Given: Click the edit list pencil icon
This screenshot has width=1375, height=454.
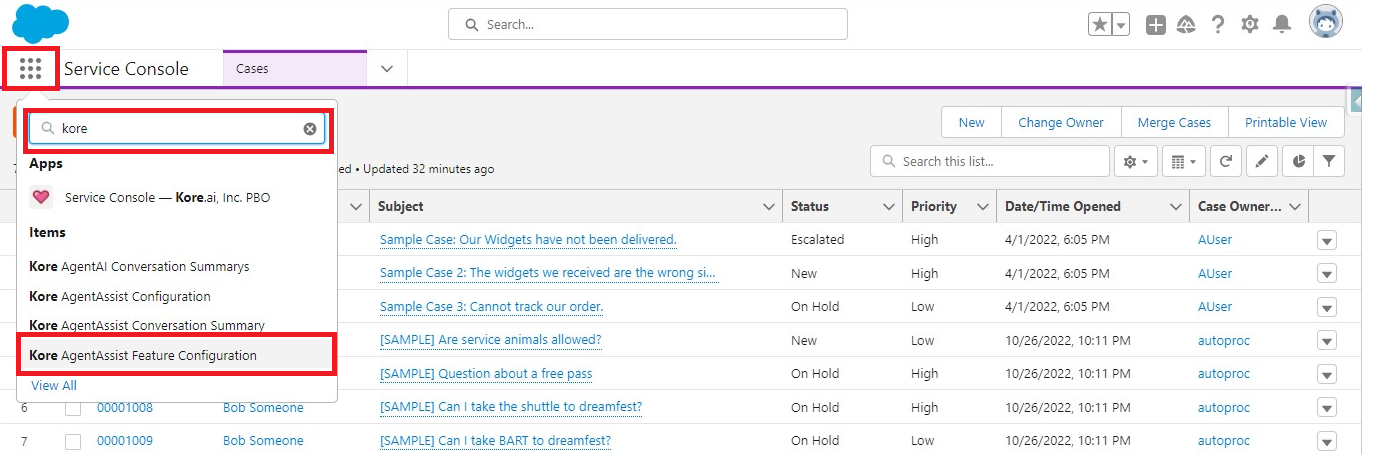Looking at the screenshot, I should [x=1262, y=161].
